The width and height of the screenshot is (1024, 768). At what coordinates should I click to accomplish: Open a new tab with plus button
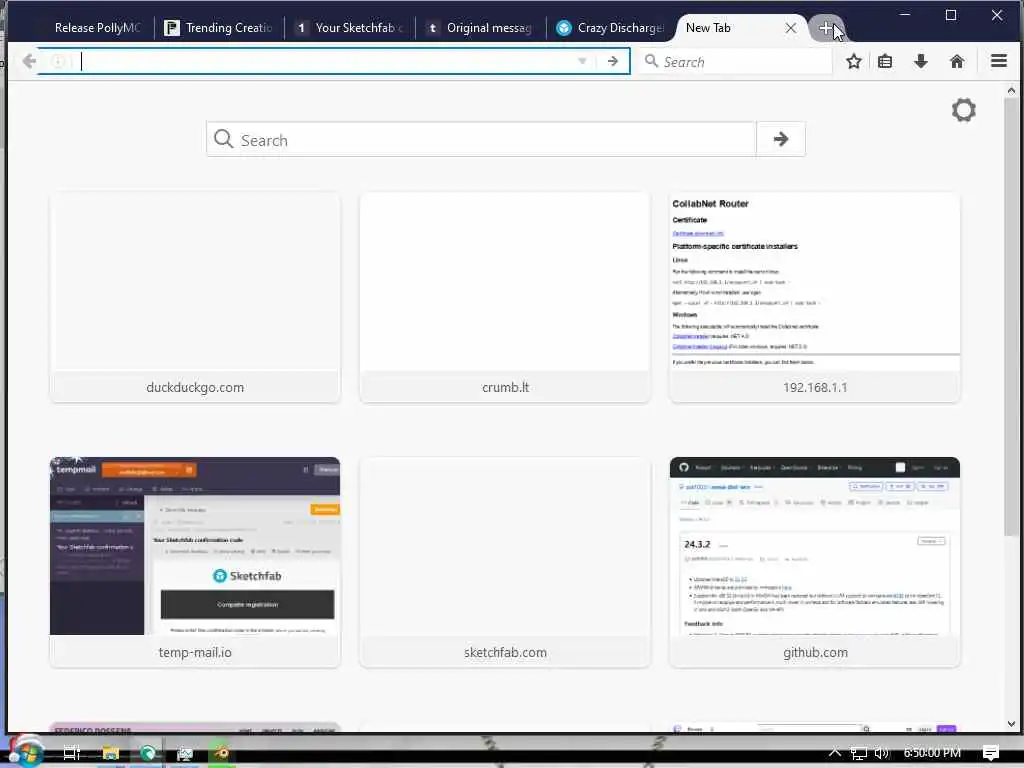pos(825,28)
